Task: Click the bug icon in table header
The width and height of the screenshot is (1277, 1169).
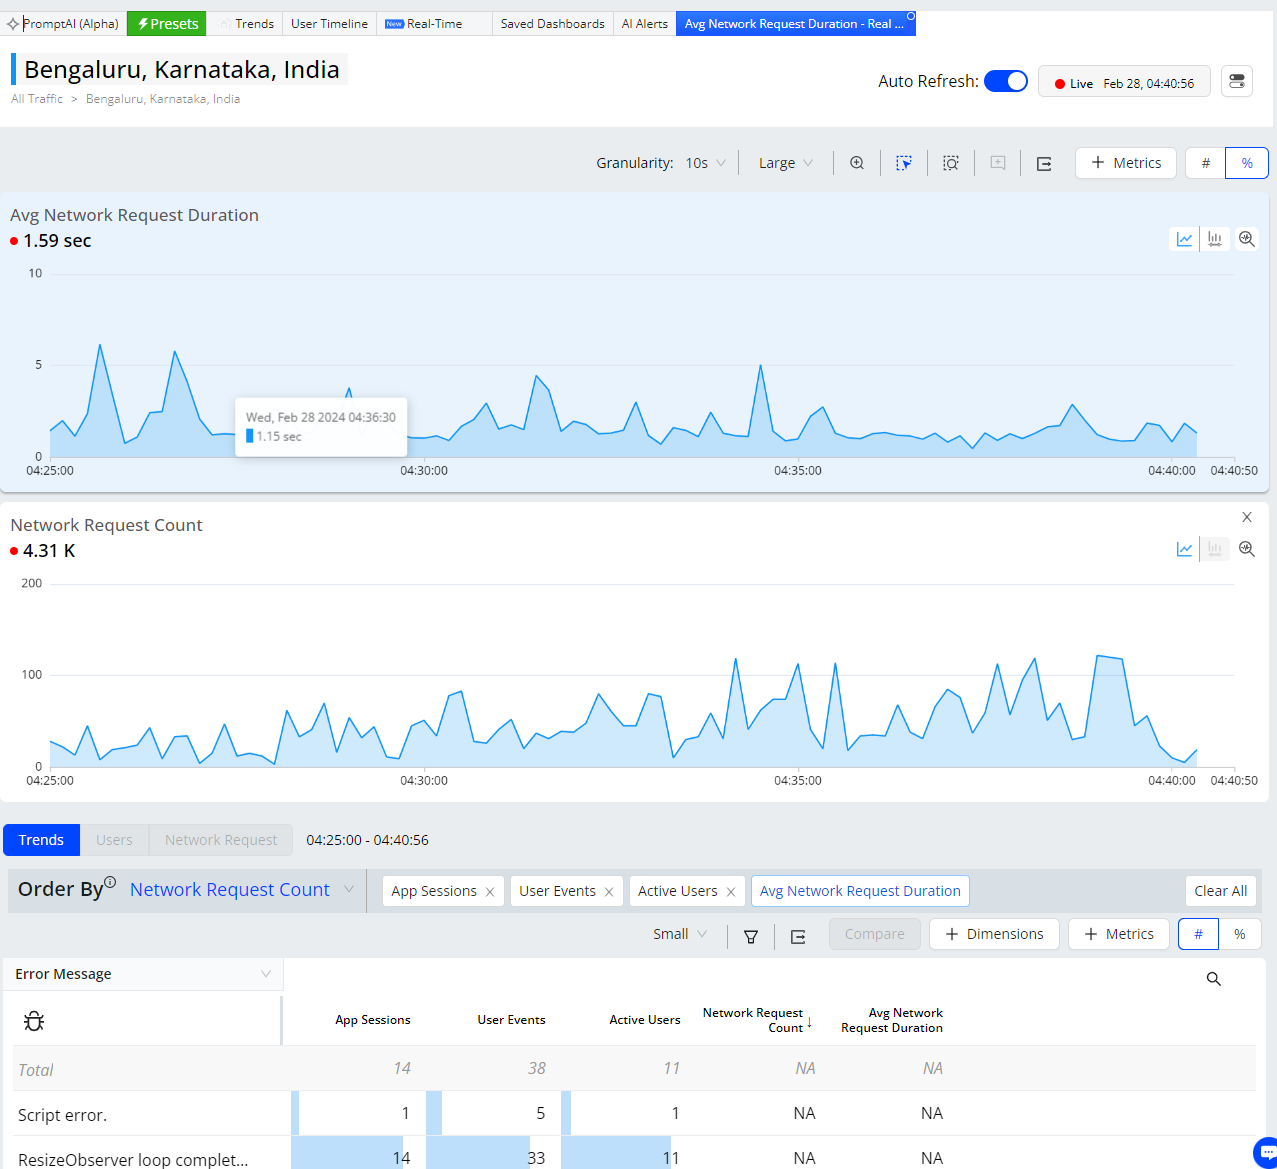Action: pyautogui.click(x=34, y=1021)
